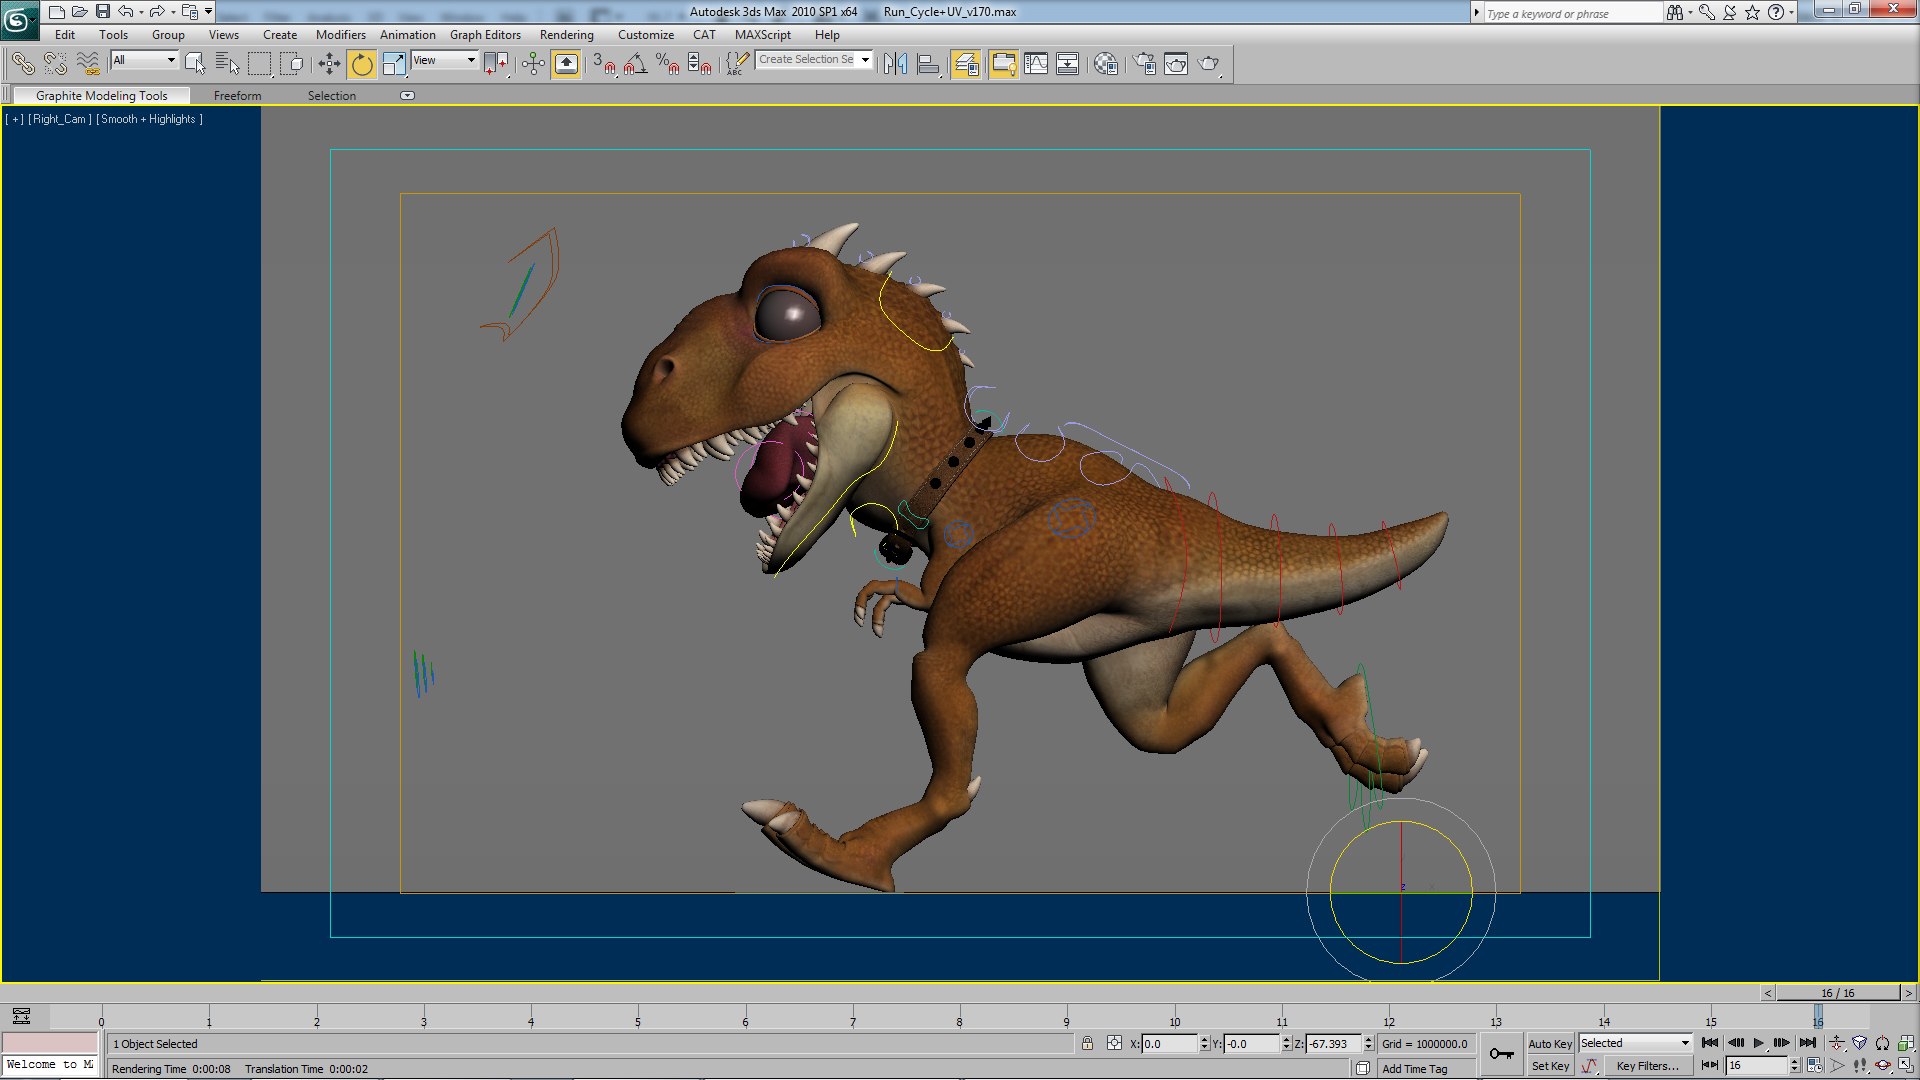Viewport: 1920px width, 1080px height.
Task: Click the large Set Keys key button
Action: pos(1501,1054)
